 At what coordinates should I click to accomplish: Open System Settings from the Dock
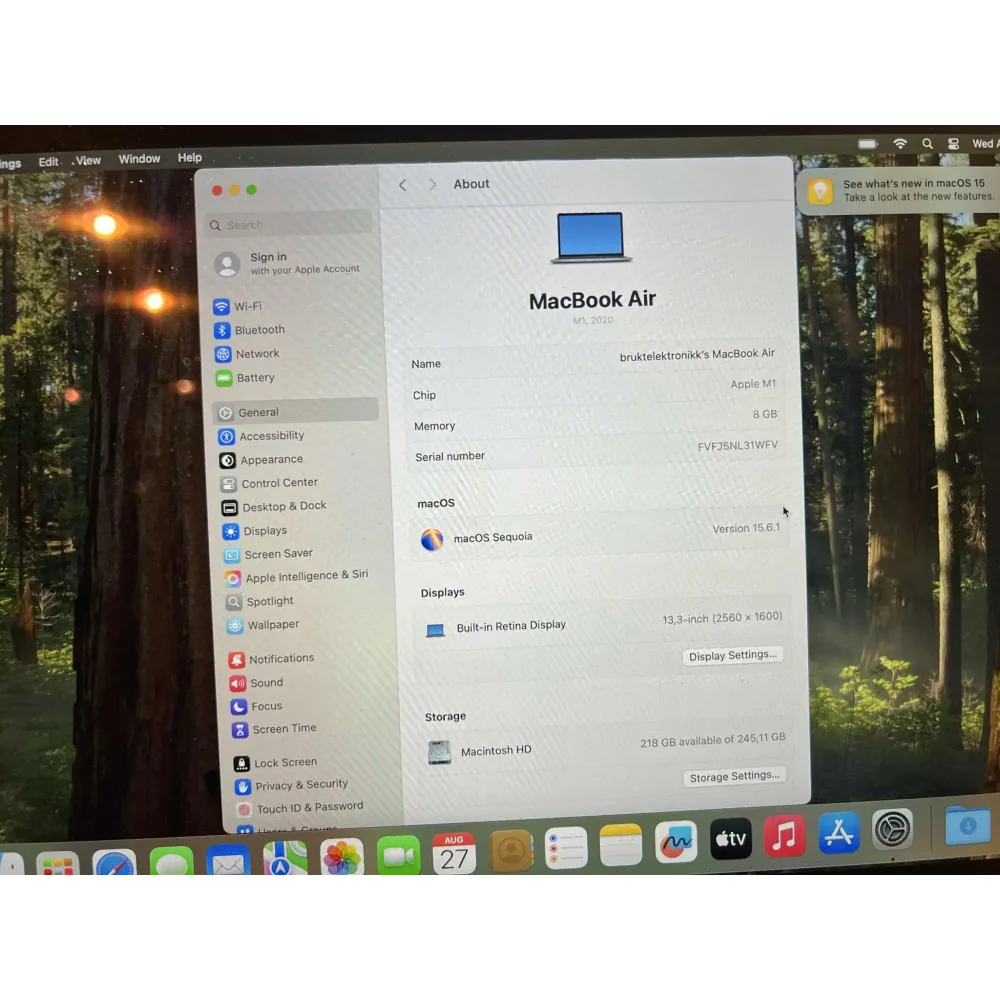(892, 829)
